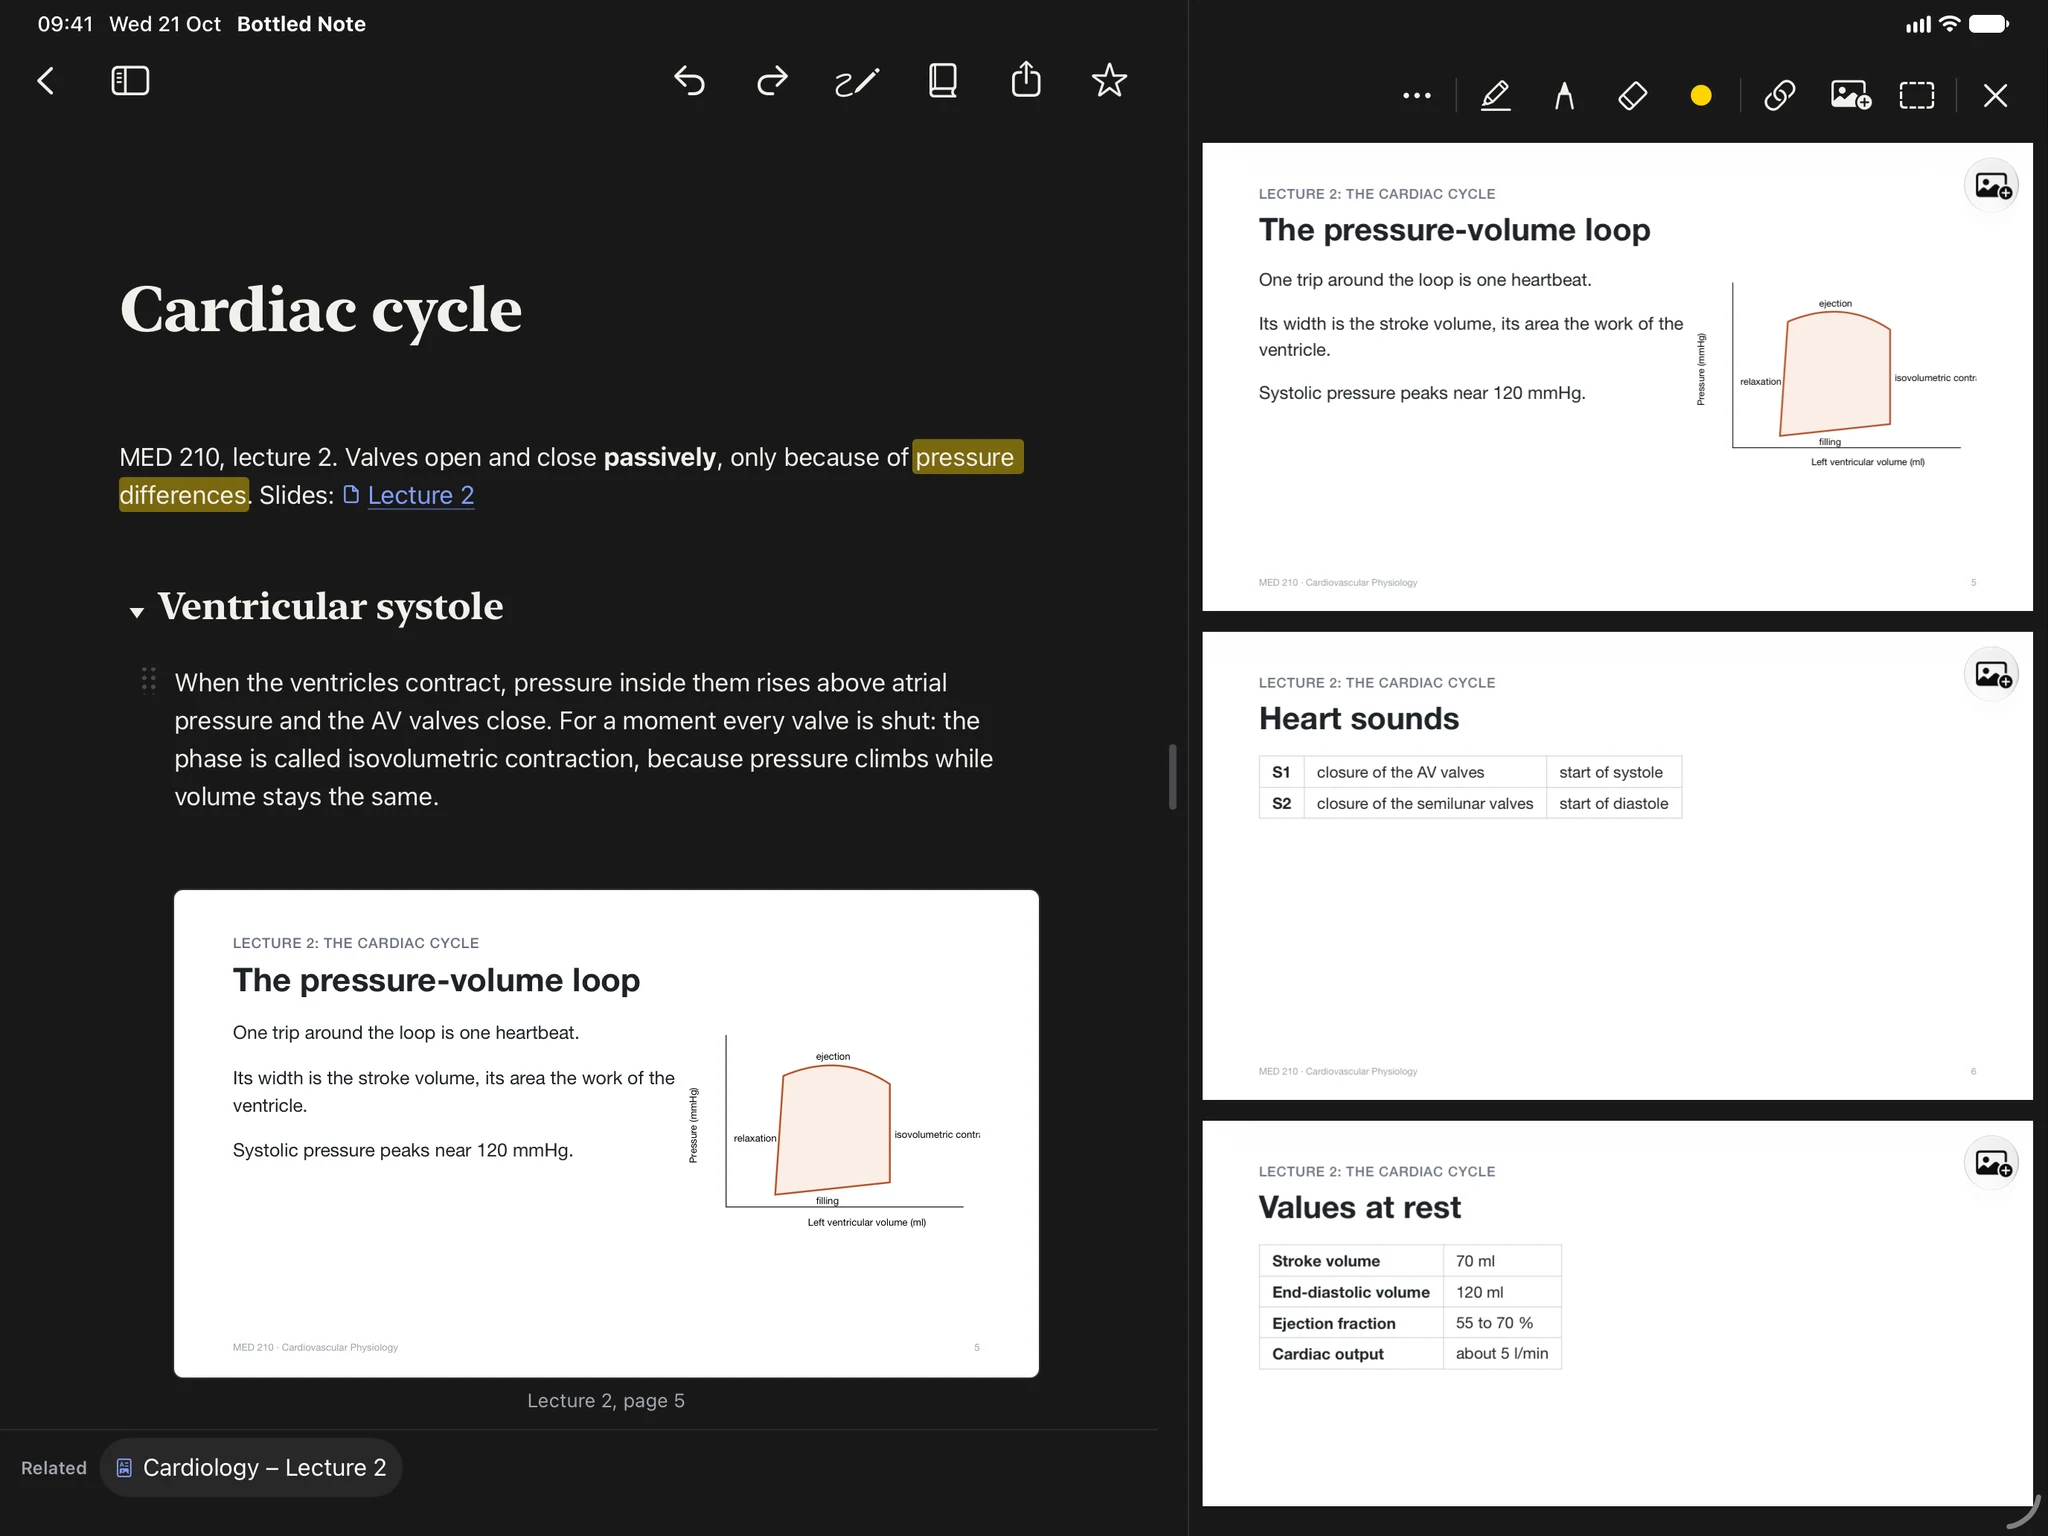This screenshot has height=1536, width=2048.
Task: Pick the eraser tool
Action: tap(1632, 96)
